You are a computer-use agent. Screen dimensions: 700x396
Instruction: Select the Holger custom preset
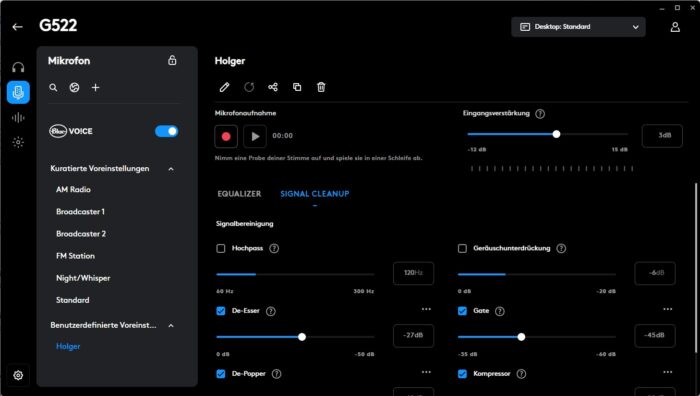68,346
